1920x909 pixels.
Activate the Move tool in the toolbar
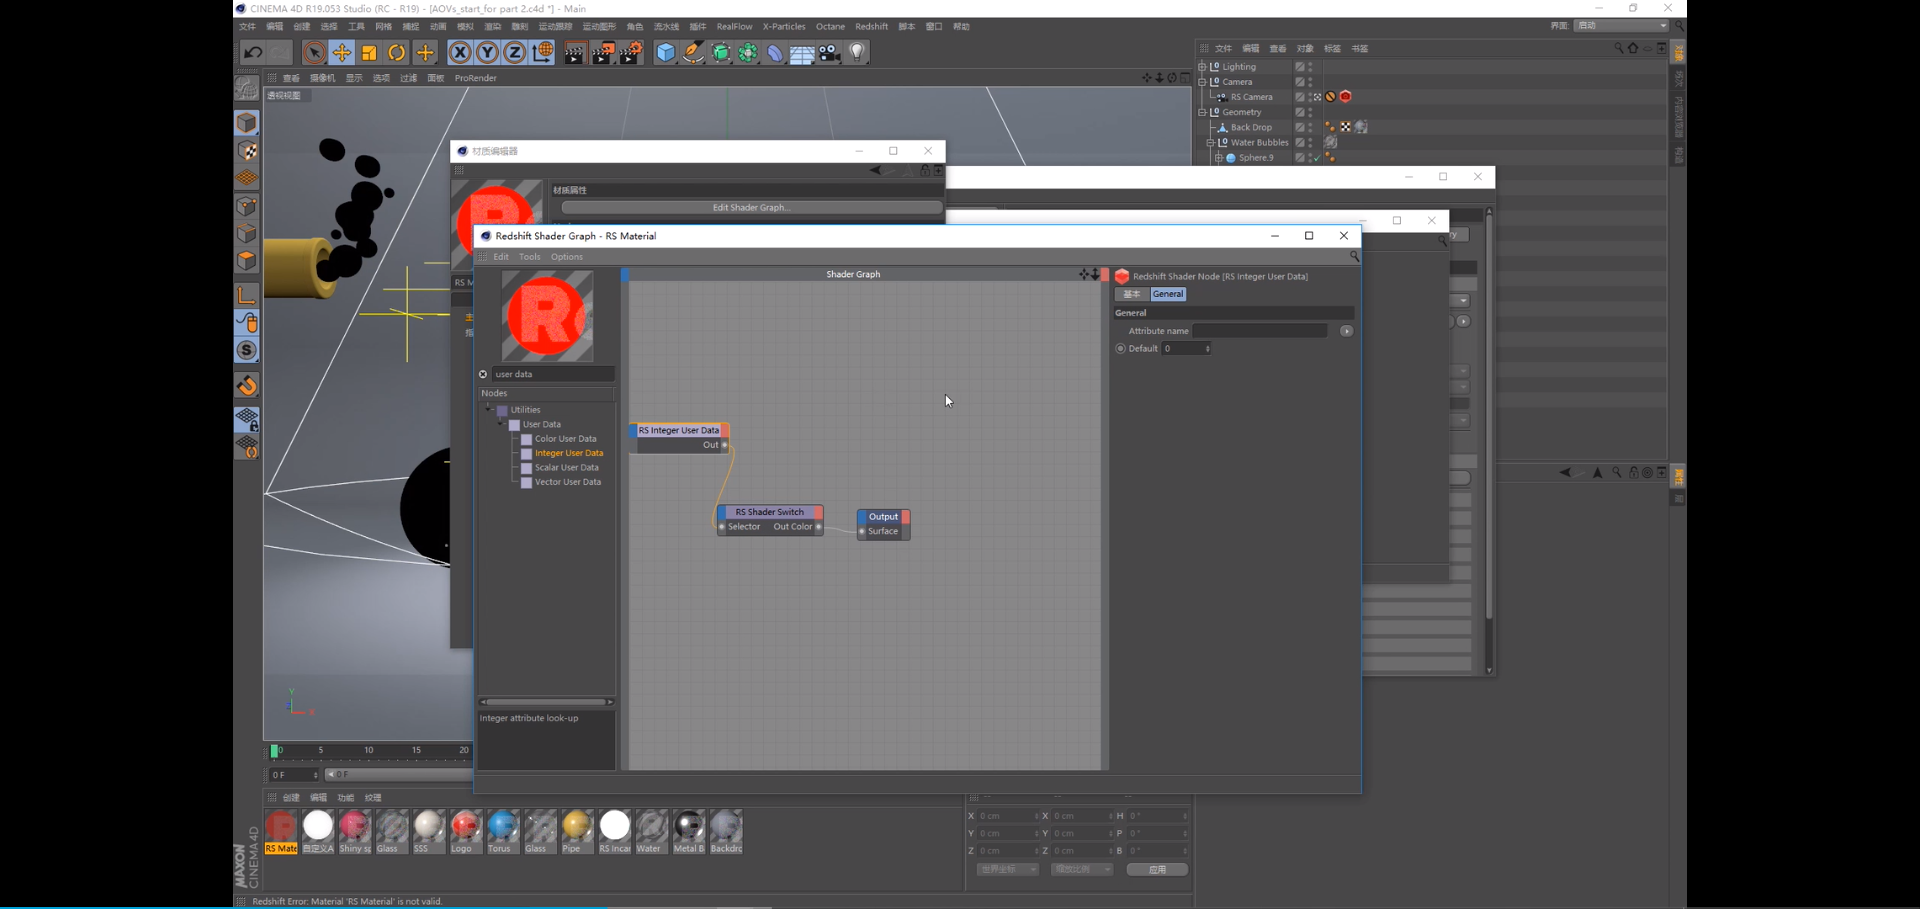pos(342,53)
